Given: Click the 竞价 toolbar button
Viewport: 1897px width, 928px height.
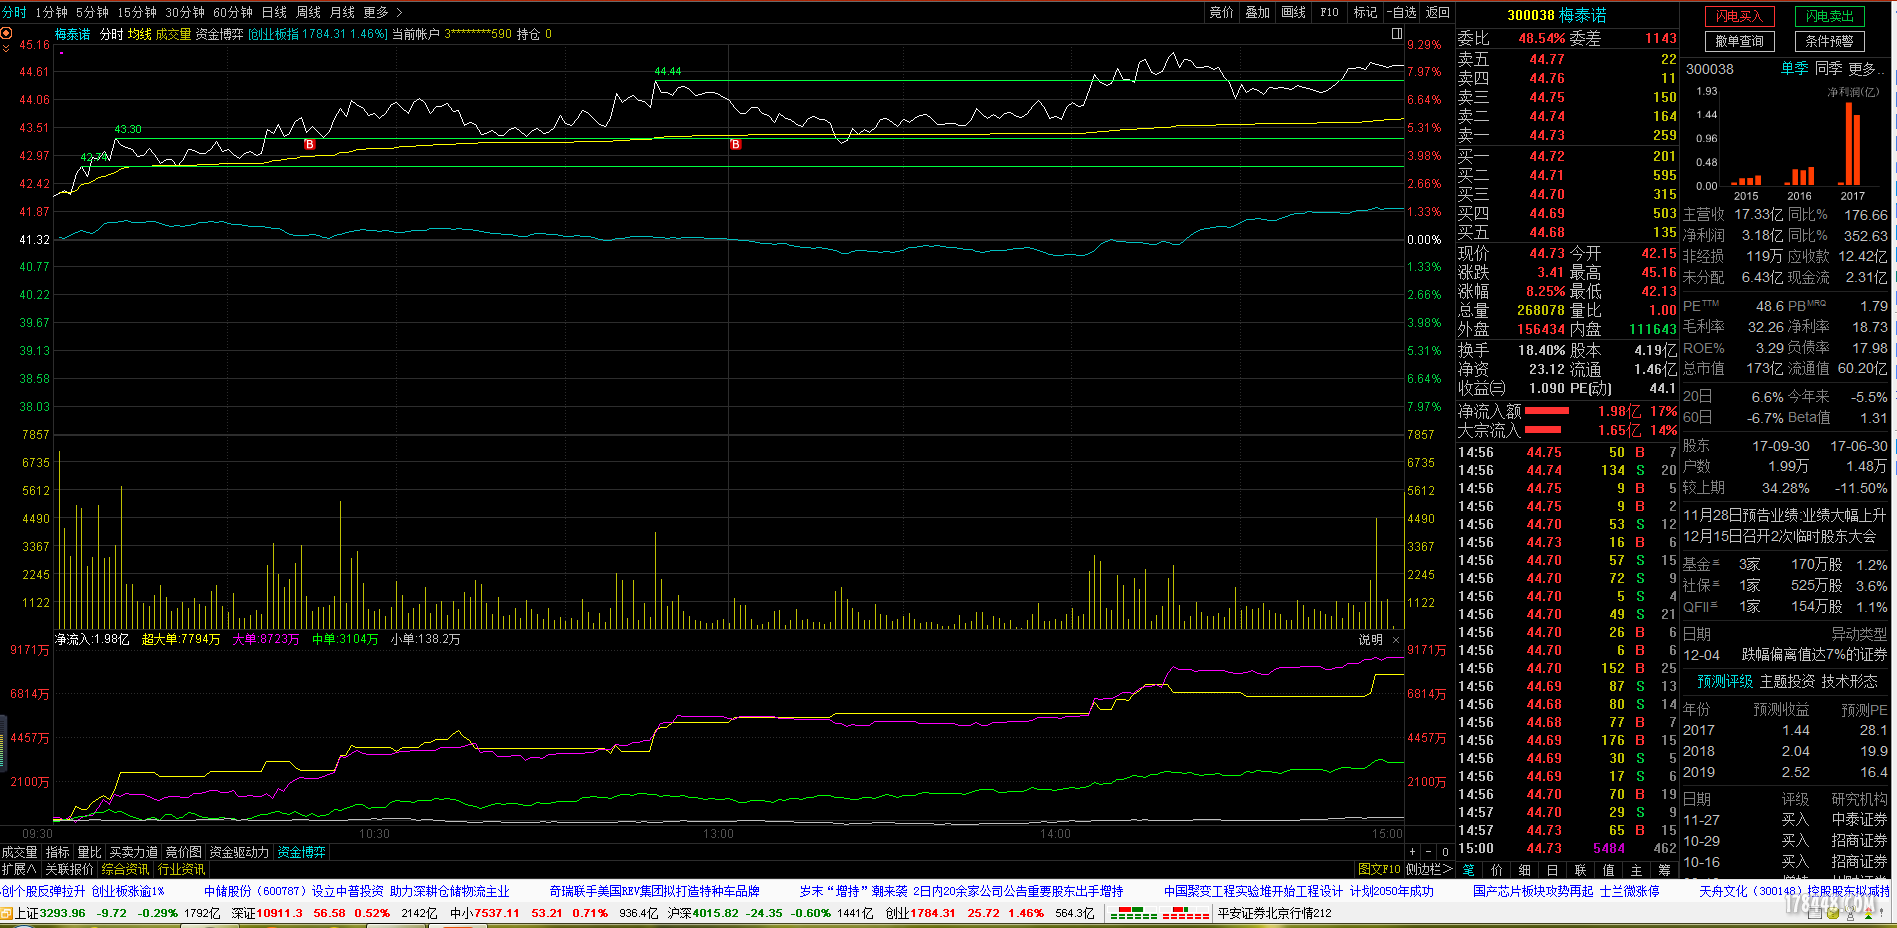Looking at the screenshot, I should click(1221, 12).
